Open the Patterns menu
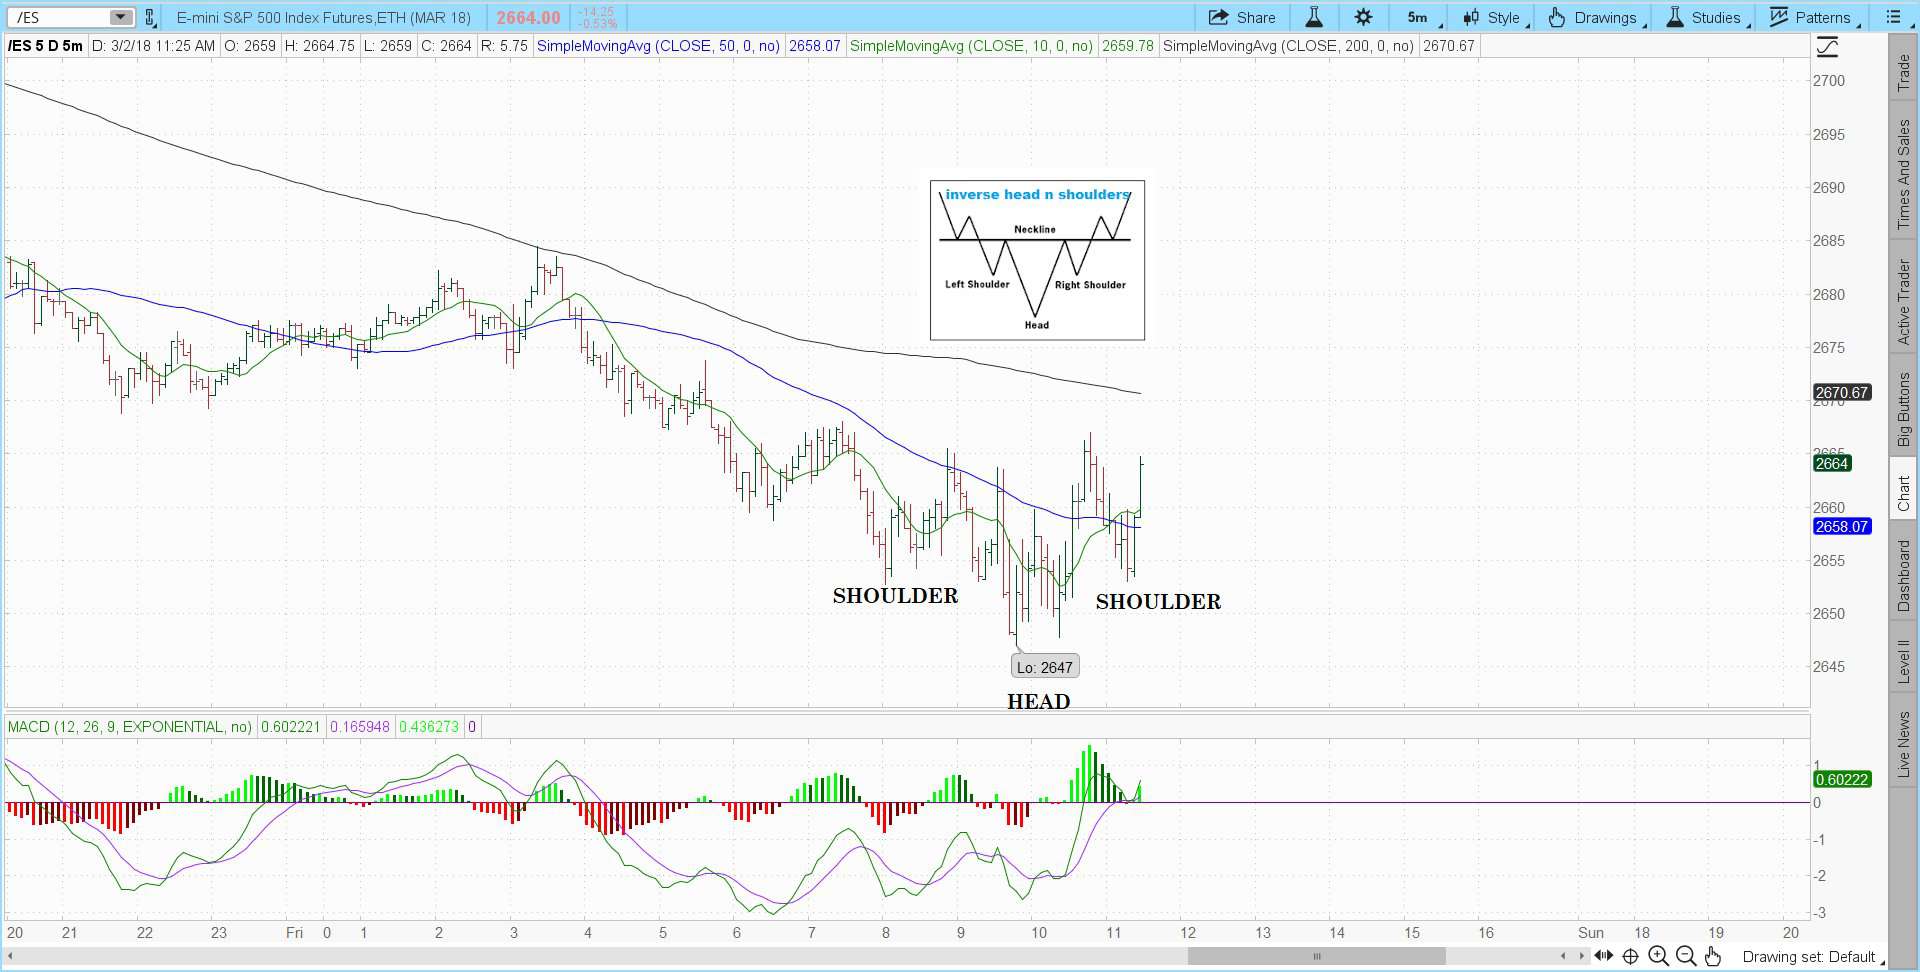 [x=1812, y=18]
